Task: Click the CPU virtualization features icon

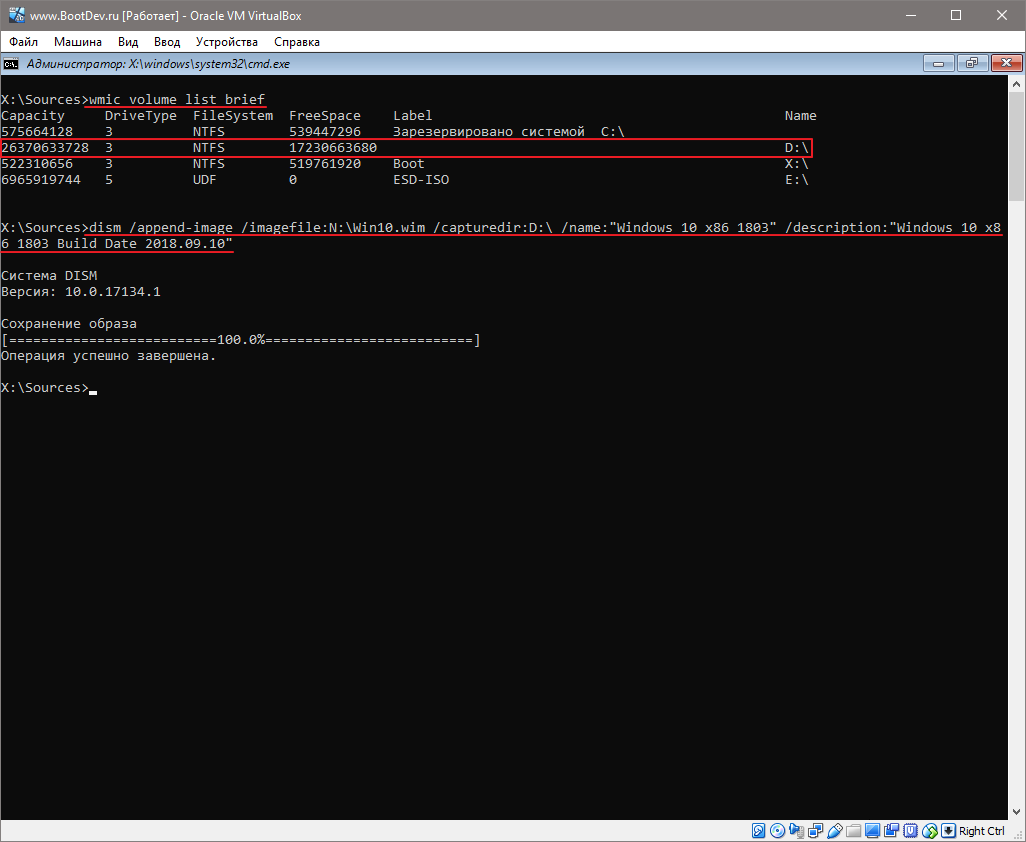Action: pos(910,831)
